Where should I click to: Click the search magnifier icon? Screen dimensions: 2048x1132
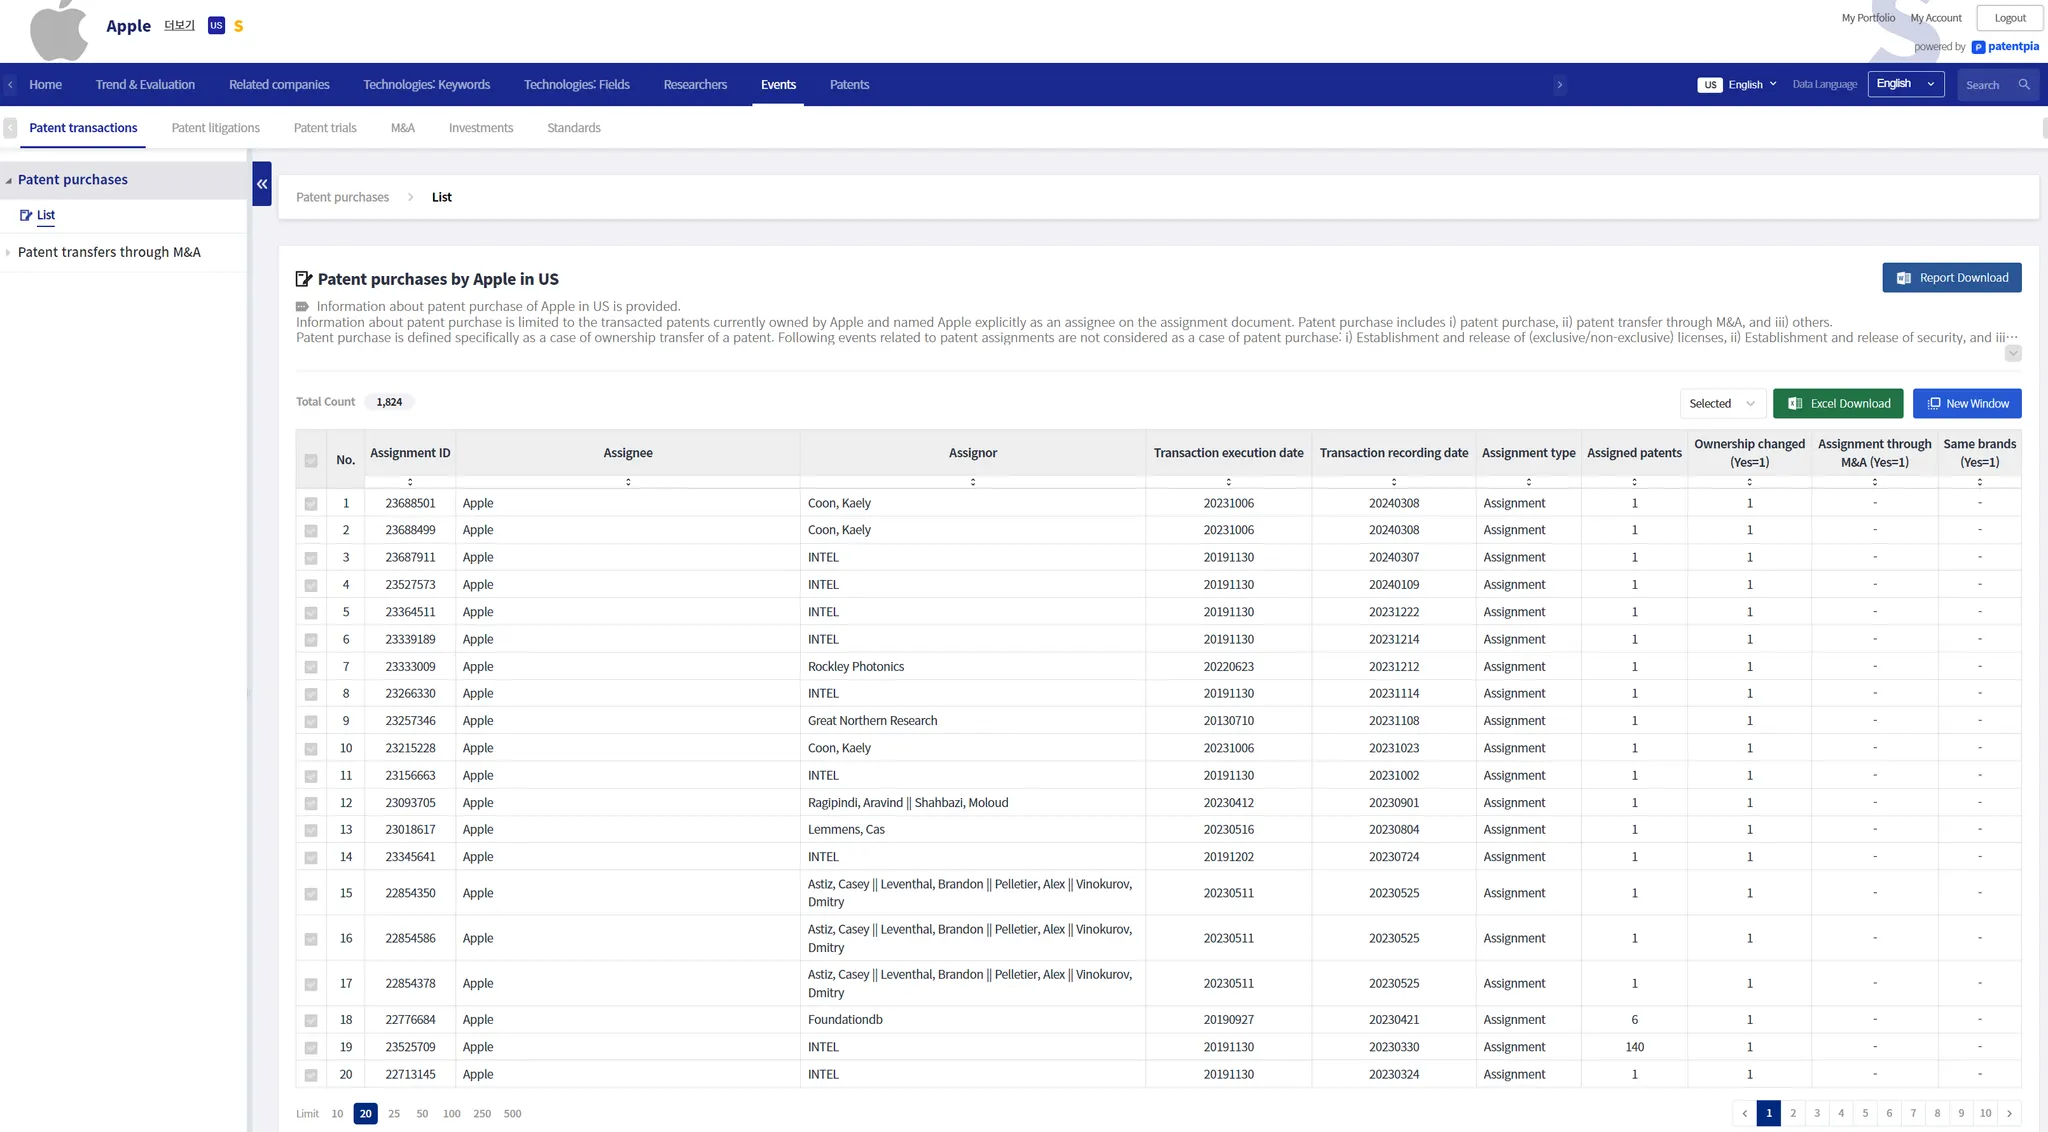(2024, 85)
